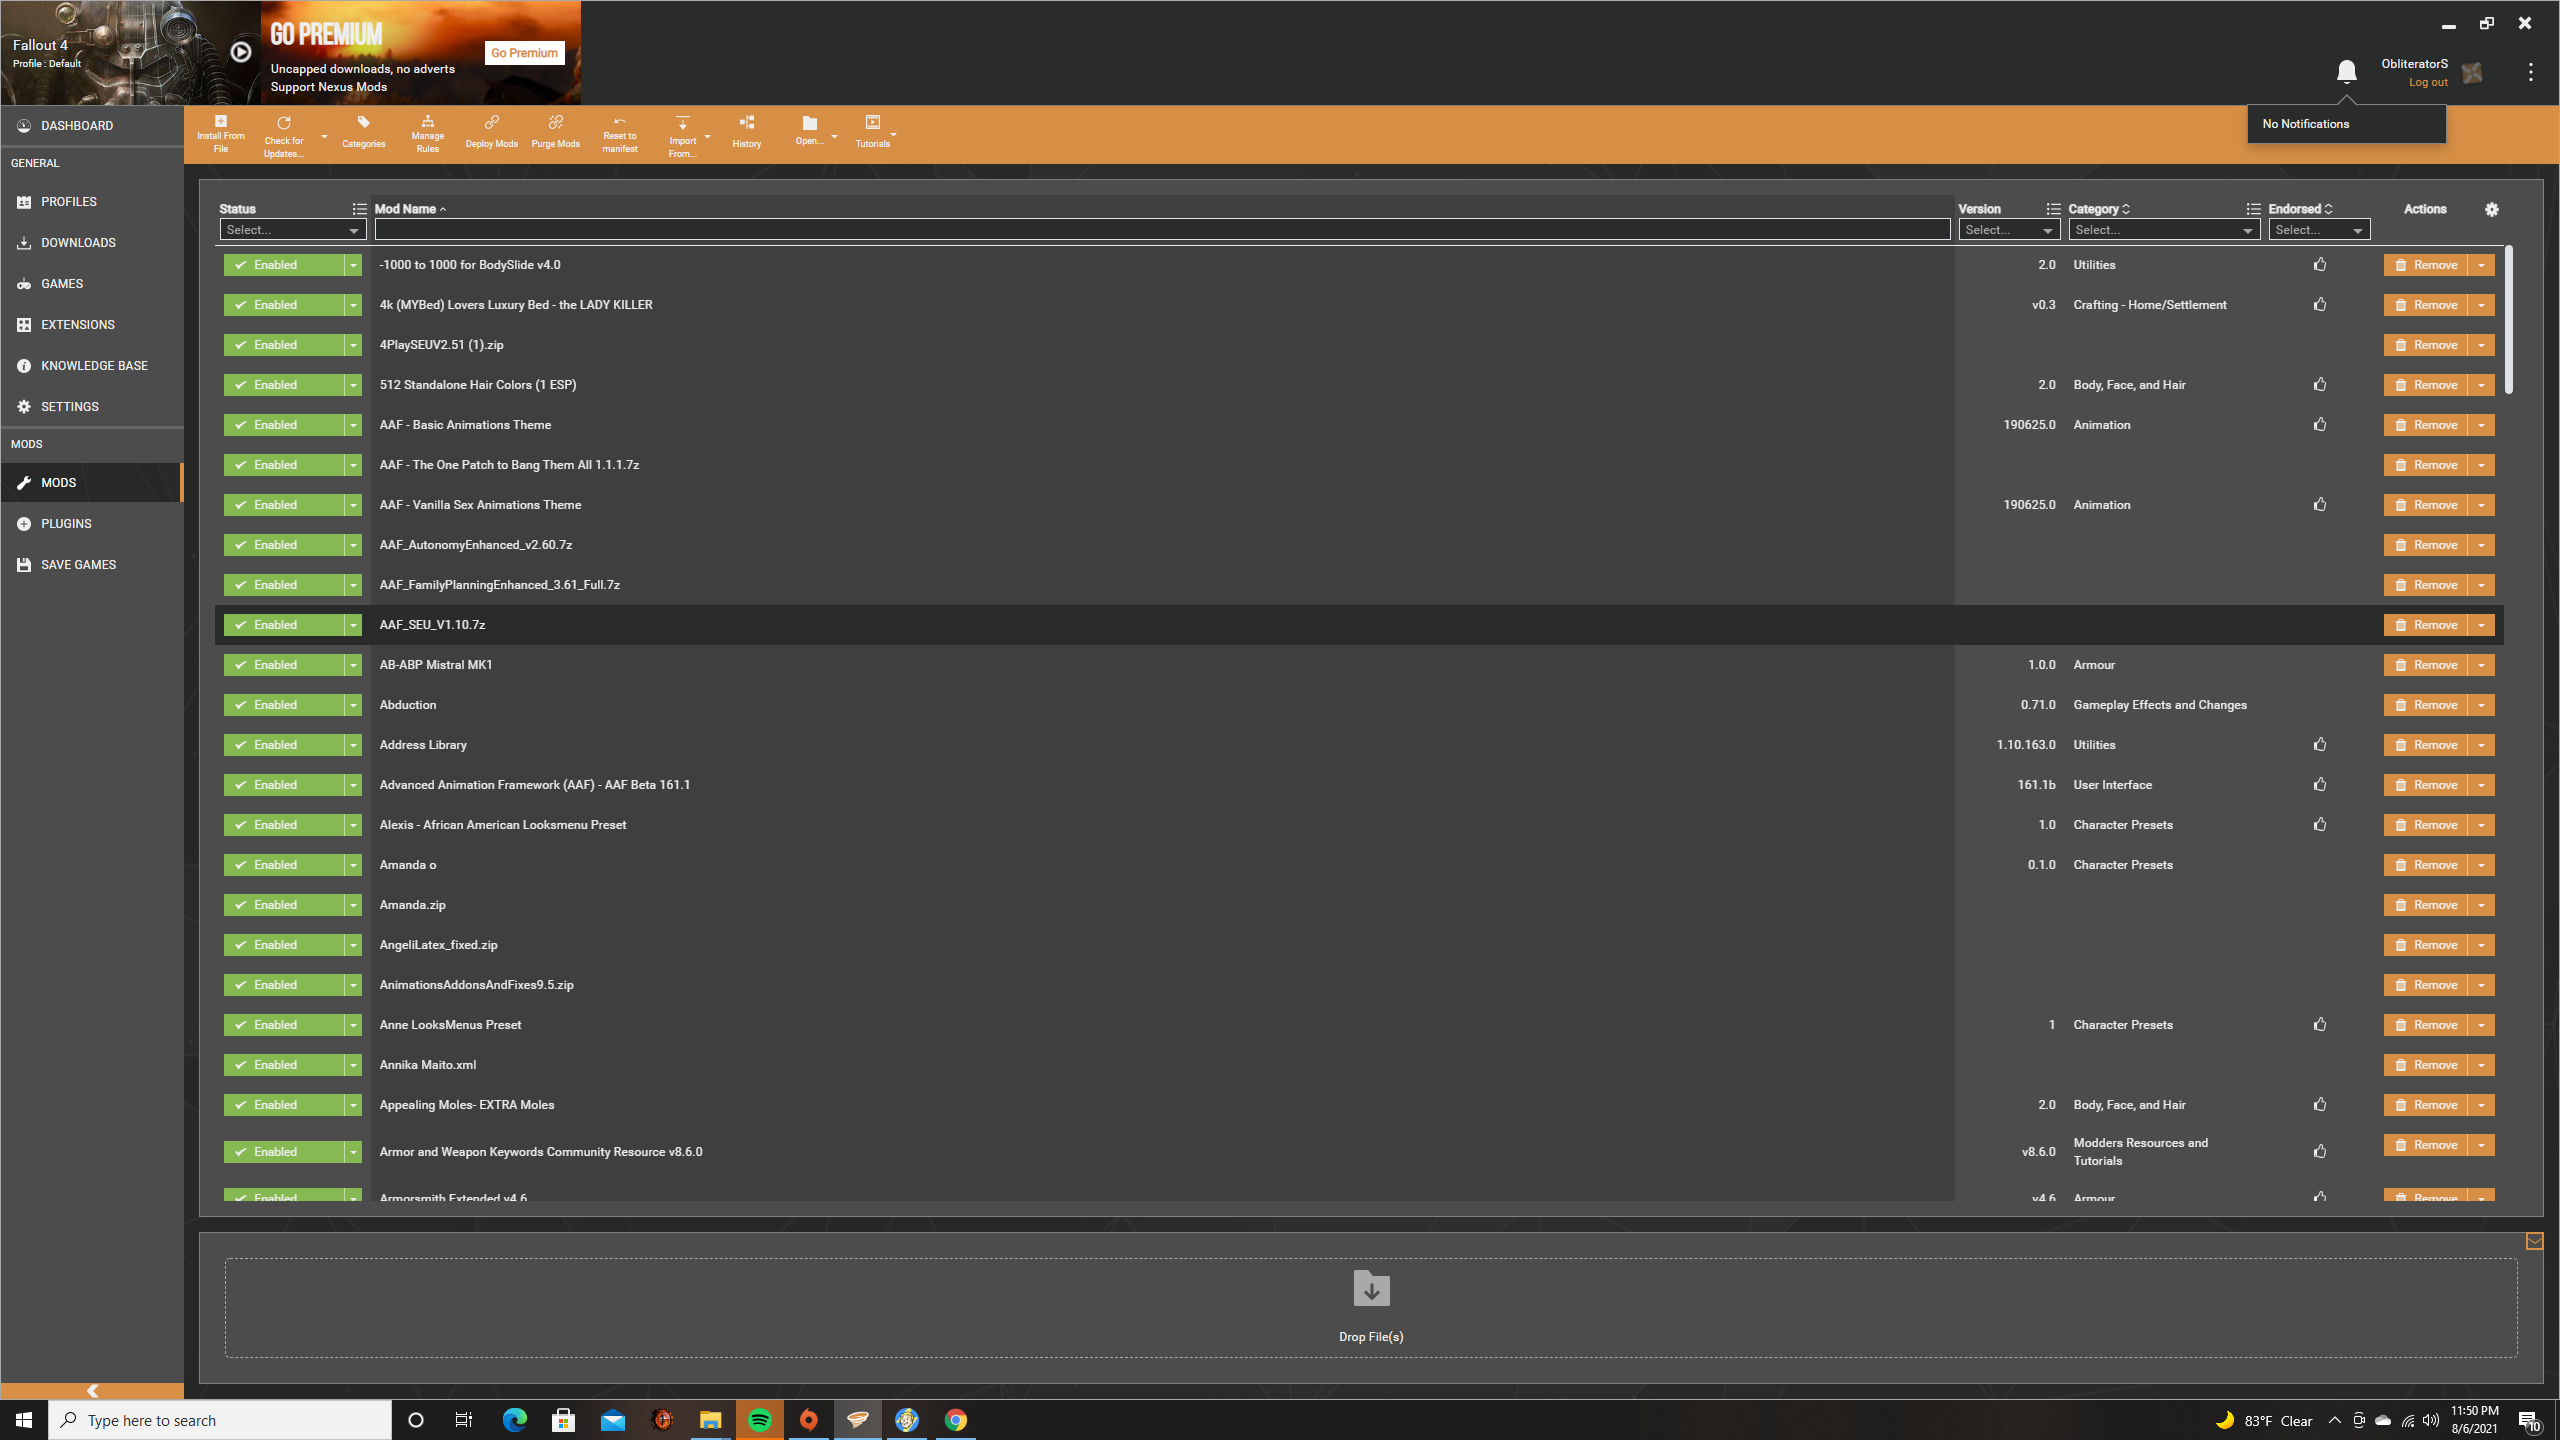Expand status arrow for Alexis Looksmenu Preset
Image resolution: width=2560 pixels, height=1440 pixels.
[353, 825]
